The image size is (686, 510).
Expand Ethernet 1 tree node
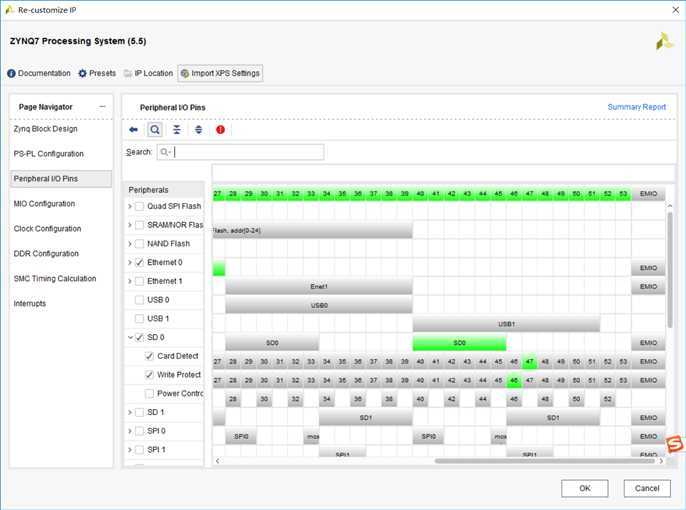(x=130, y=281)
